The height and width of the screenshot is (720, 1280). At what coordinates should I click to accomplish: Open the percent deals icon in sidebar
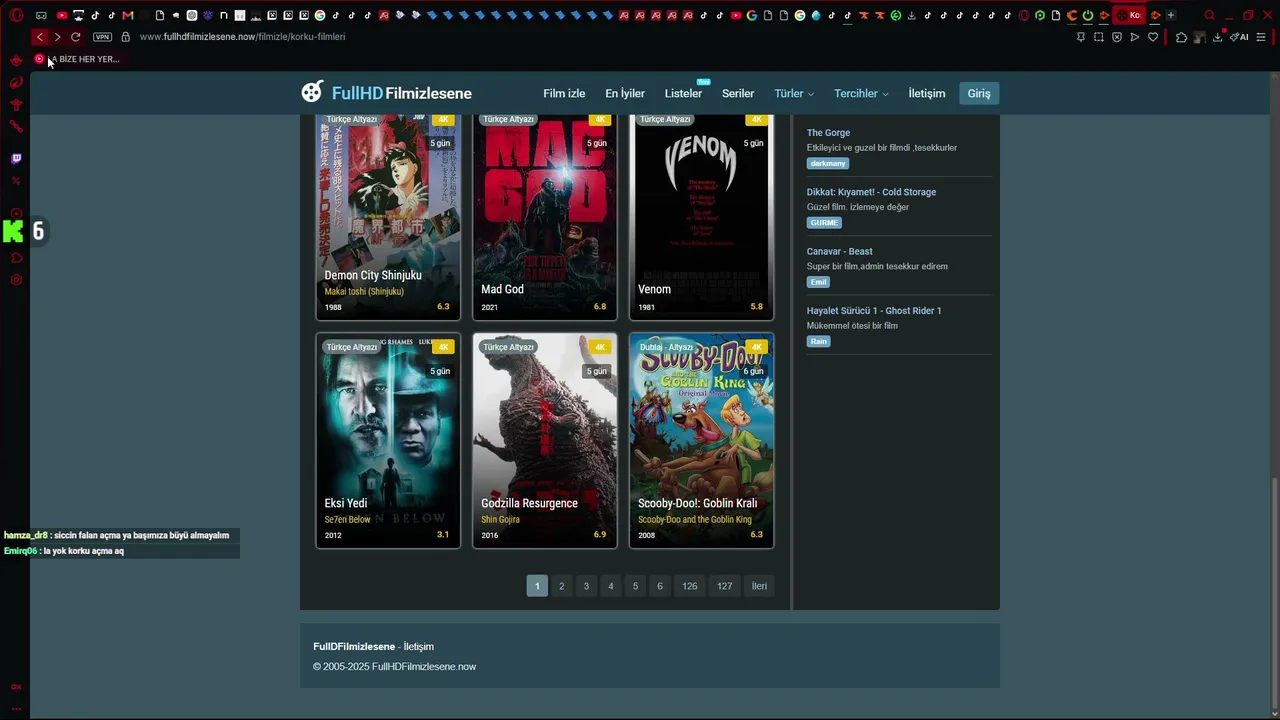coord(16,181)
